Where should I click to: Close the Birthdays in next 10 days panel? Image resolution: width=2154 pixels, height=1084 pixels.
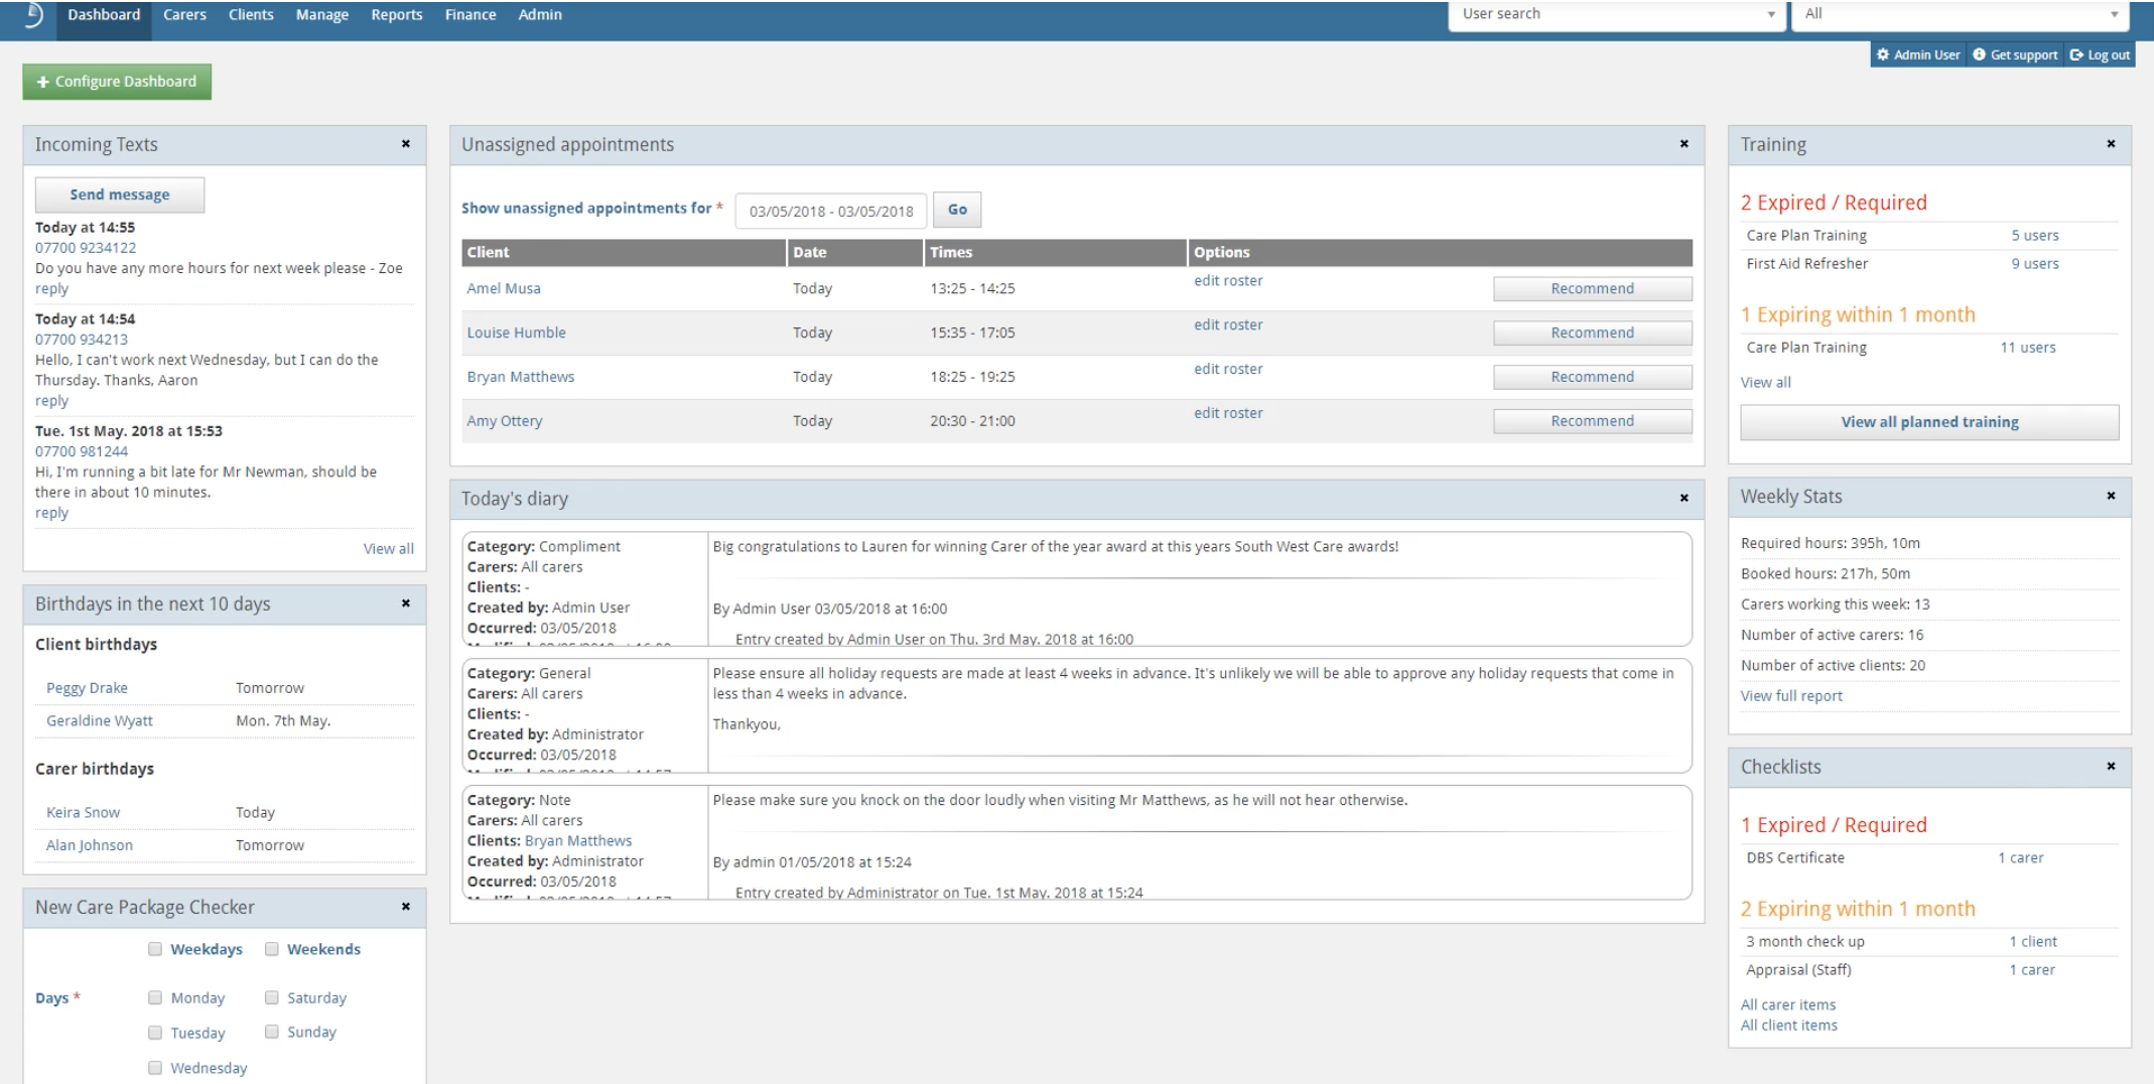click(x=406, y=603)
